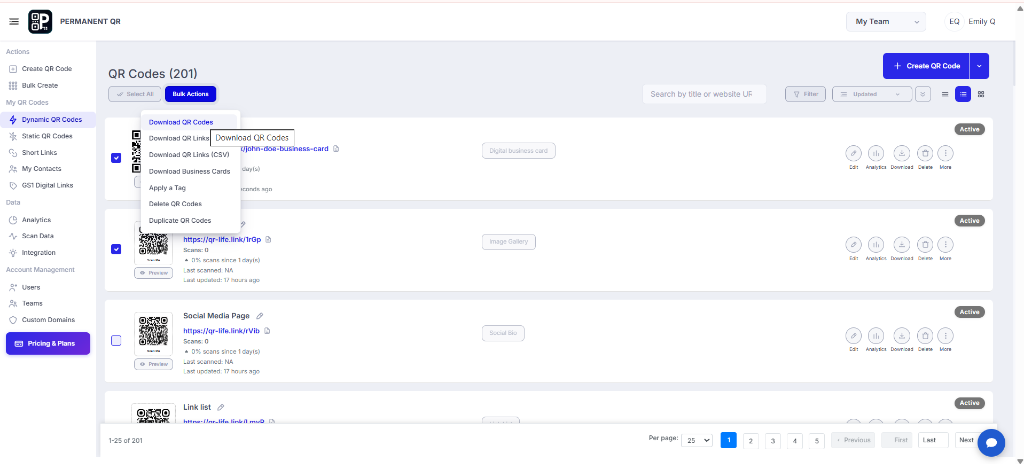Delete the Image Gallery QR code
This screenshot has height=464, width=1024.
pyautogui.click(x=925, y=244)
